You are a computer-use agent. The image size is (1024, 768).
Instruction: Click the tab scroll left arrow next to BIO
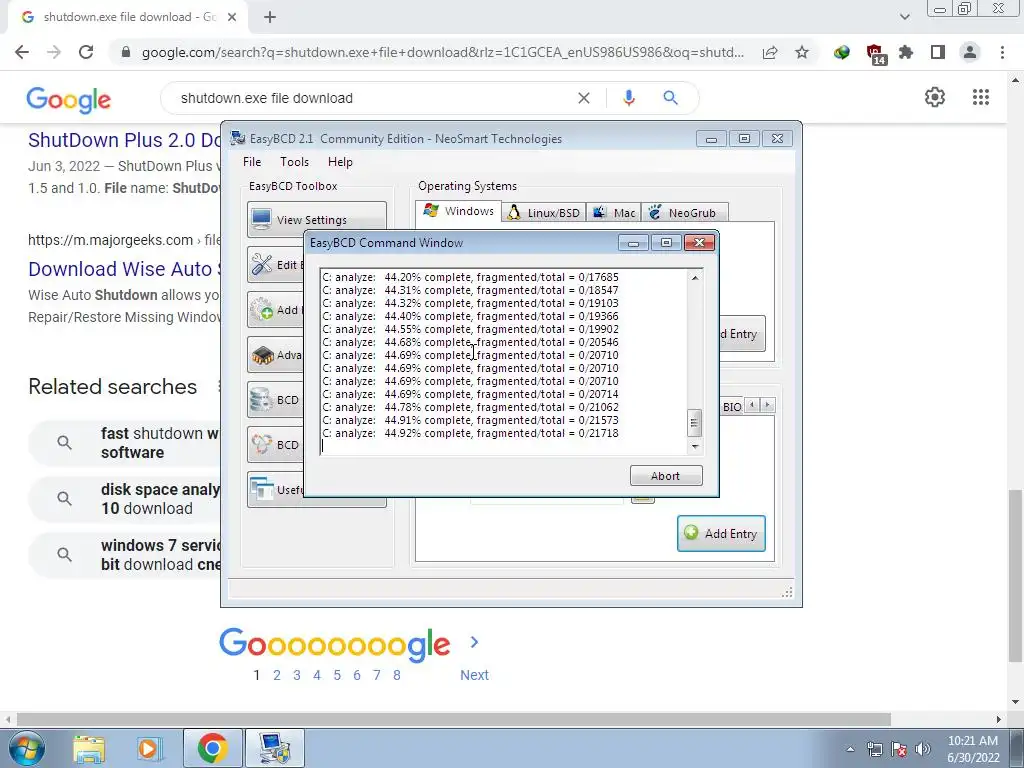point(752,405)
